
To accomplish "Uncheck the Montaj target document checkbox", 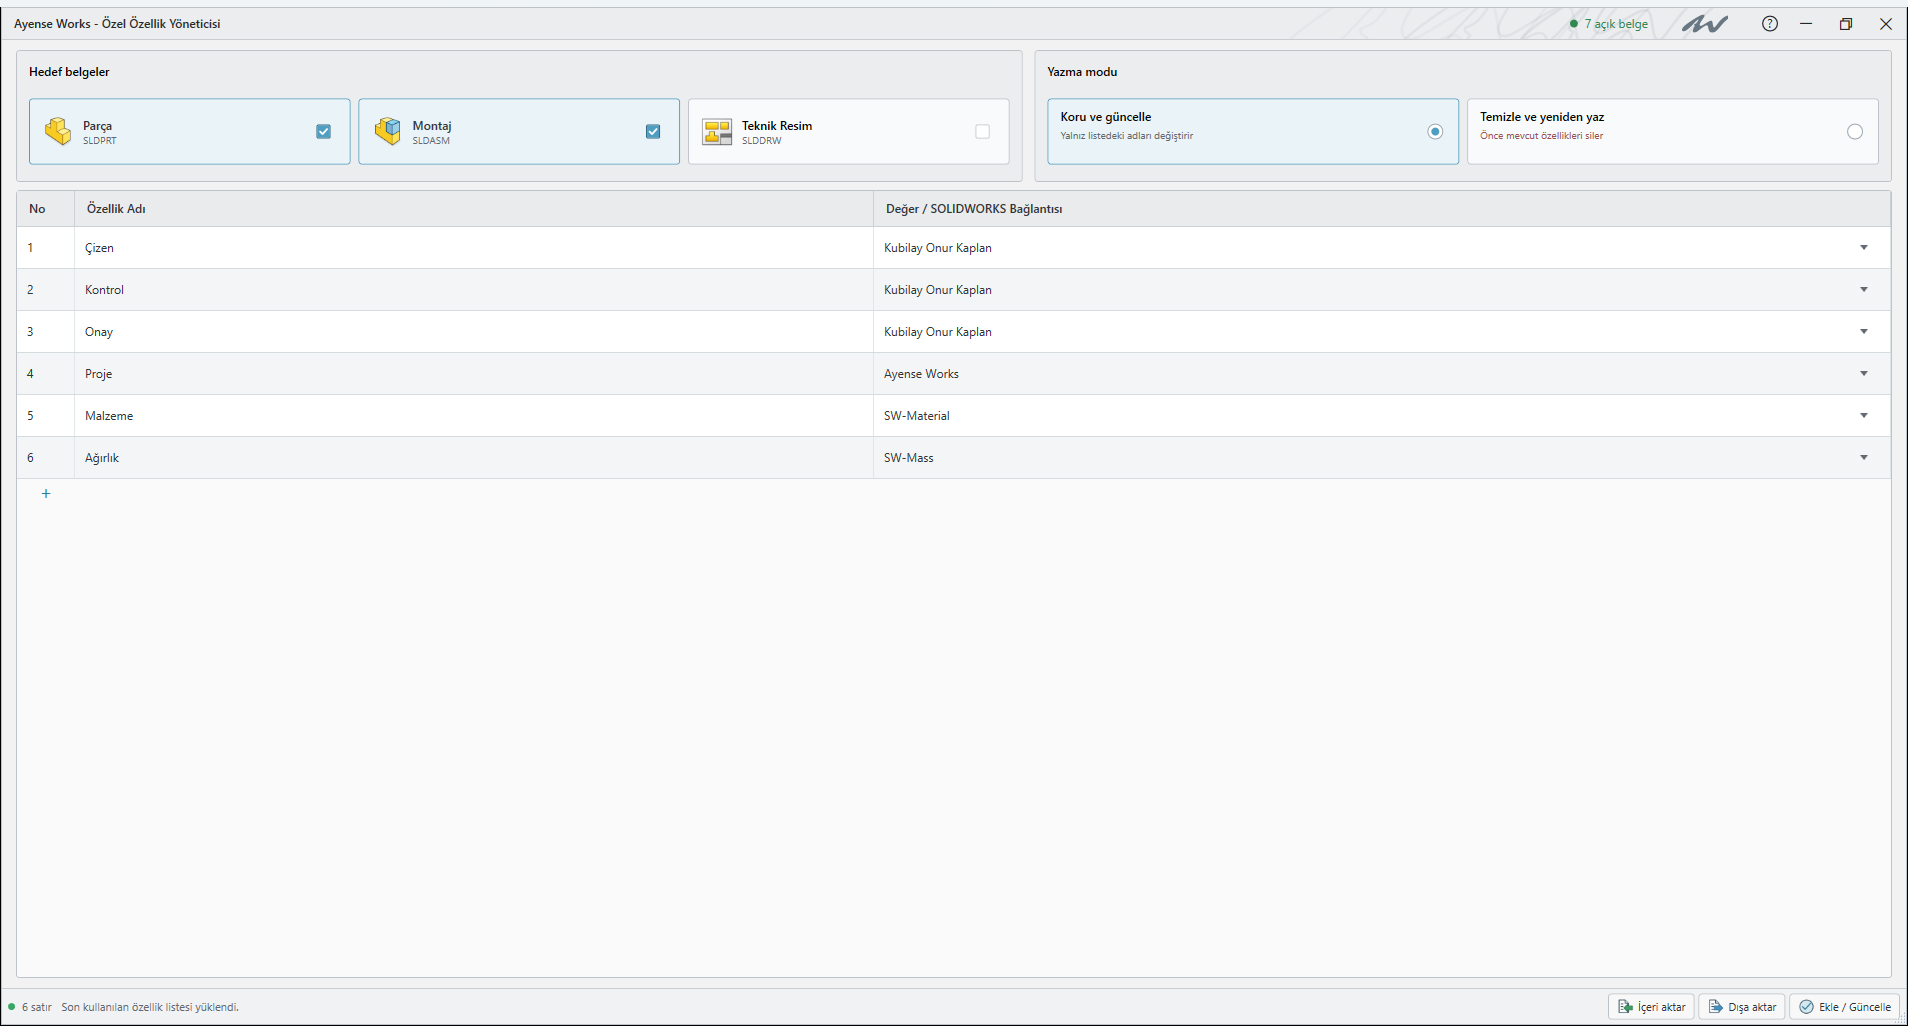I will point(653,131).
